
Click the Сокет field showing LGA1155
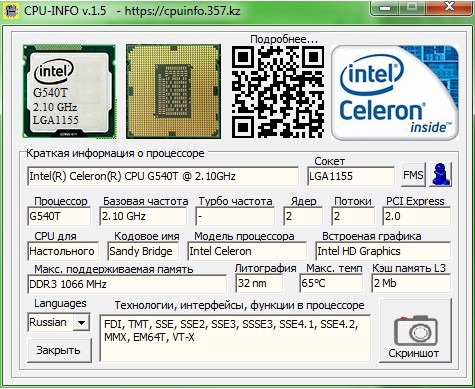point(351,176)
